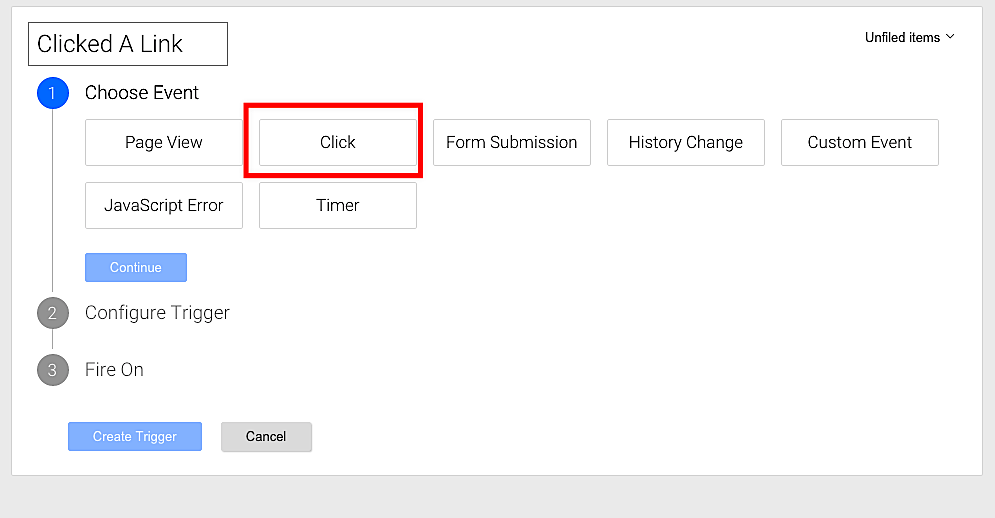Select JavaScript Error event

[x=164, y=205]
